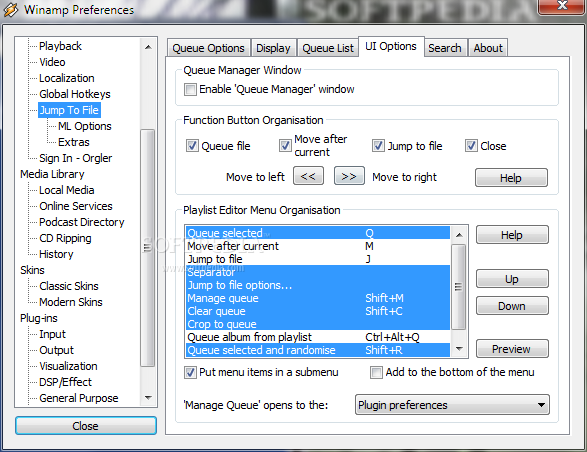
Task: Open the About tab
Action: [488, 48]
